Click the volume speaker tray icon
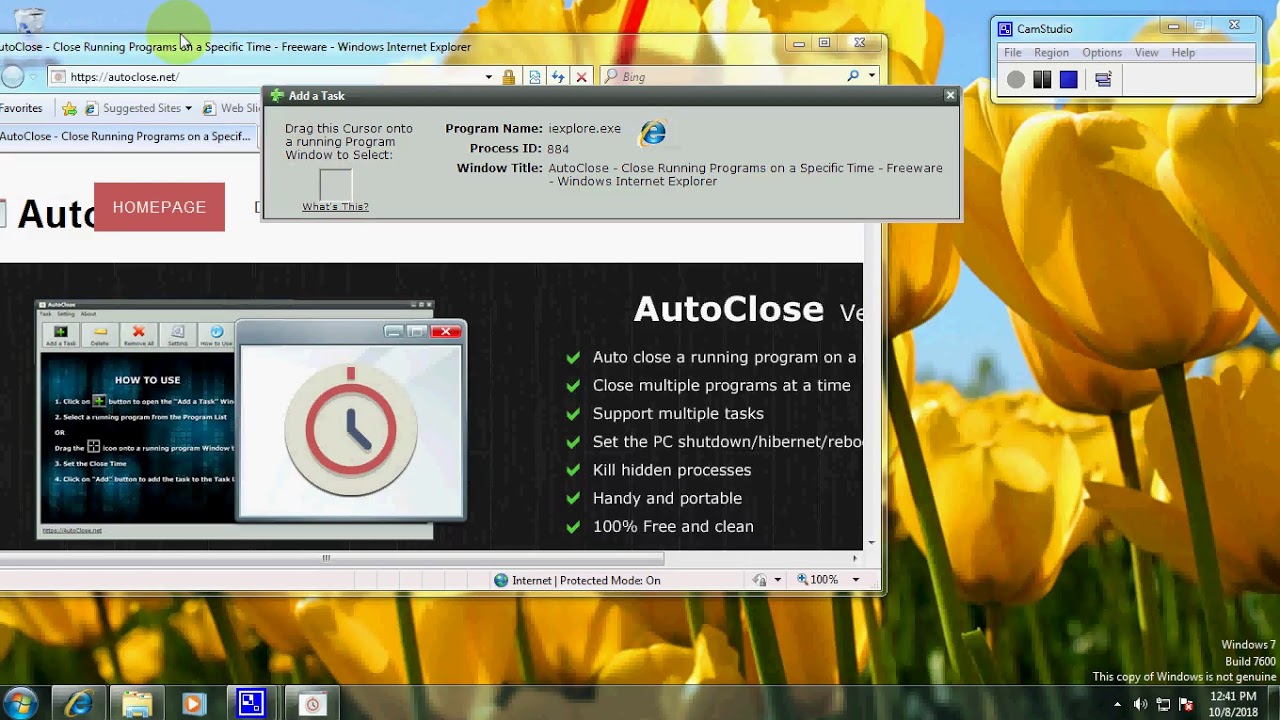This screenshot has height=720, width=1280. (1141, 704)
